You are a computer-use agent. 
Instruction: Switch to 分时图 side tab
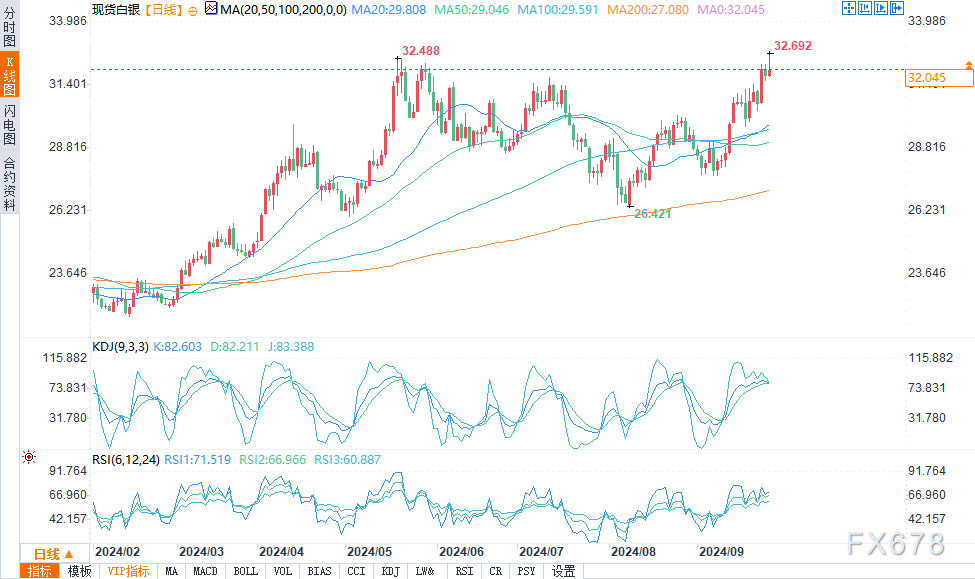pyautogui.click(x=9, y=26)
